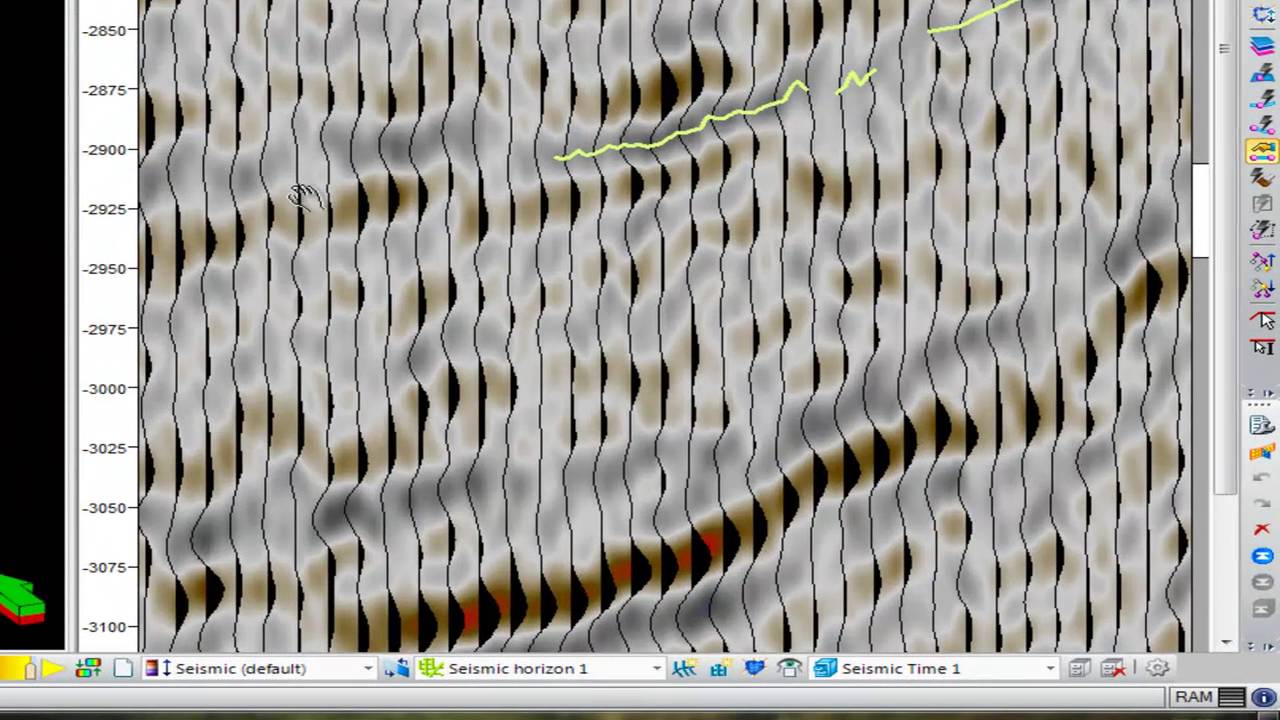Click the blue circular icon in the right toolbar

click(x=1262, y=556)
